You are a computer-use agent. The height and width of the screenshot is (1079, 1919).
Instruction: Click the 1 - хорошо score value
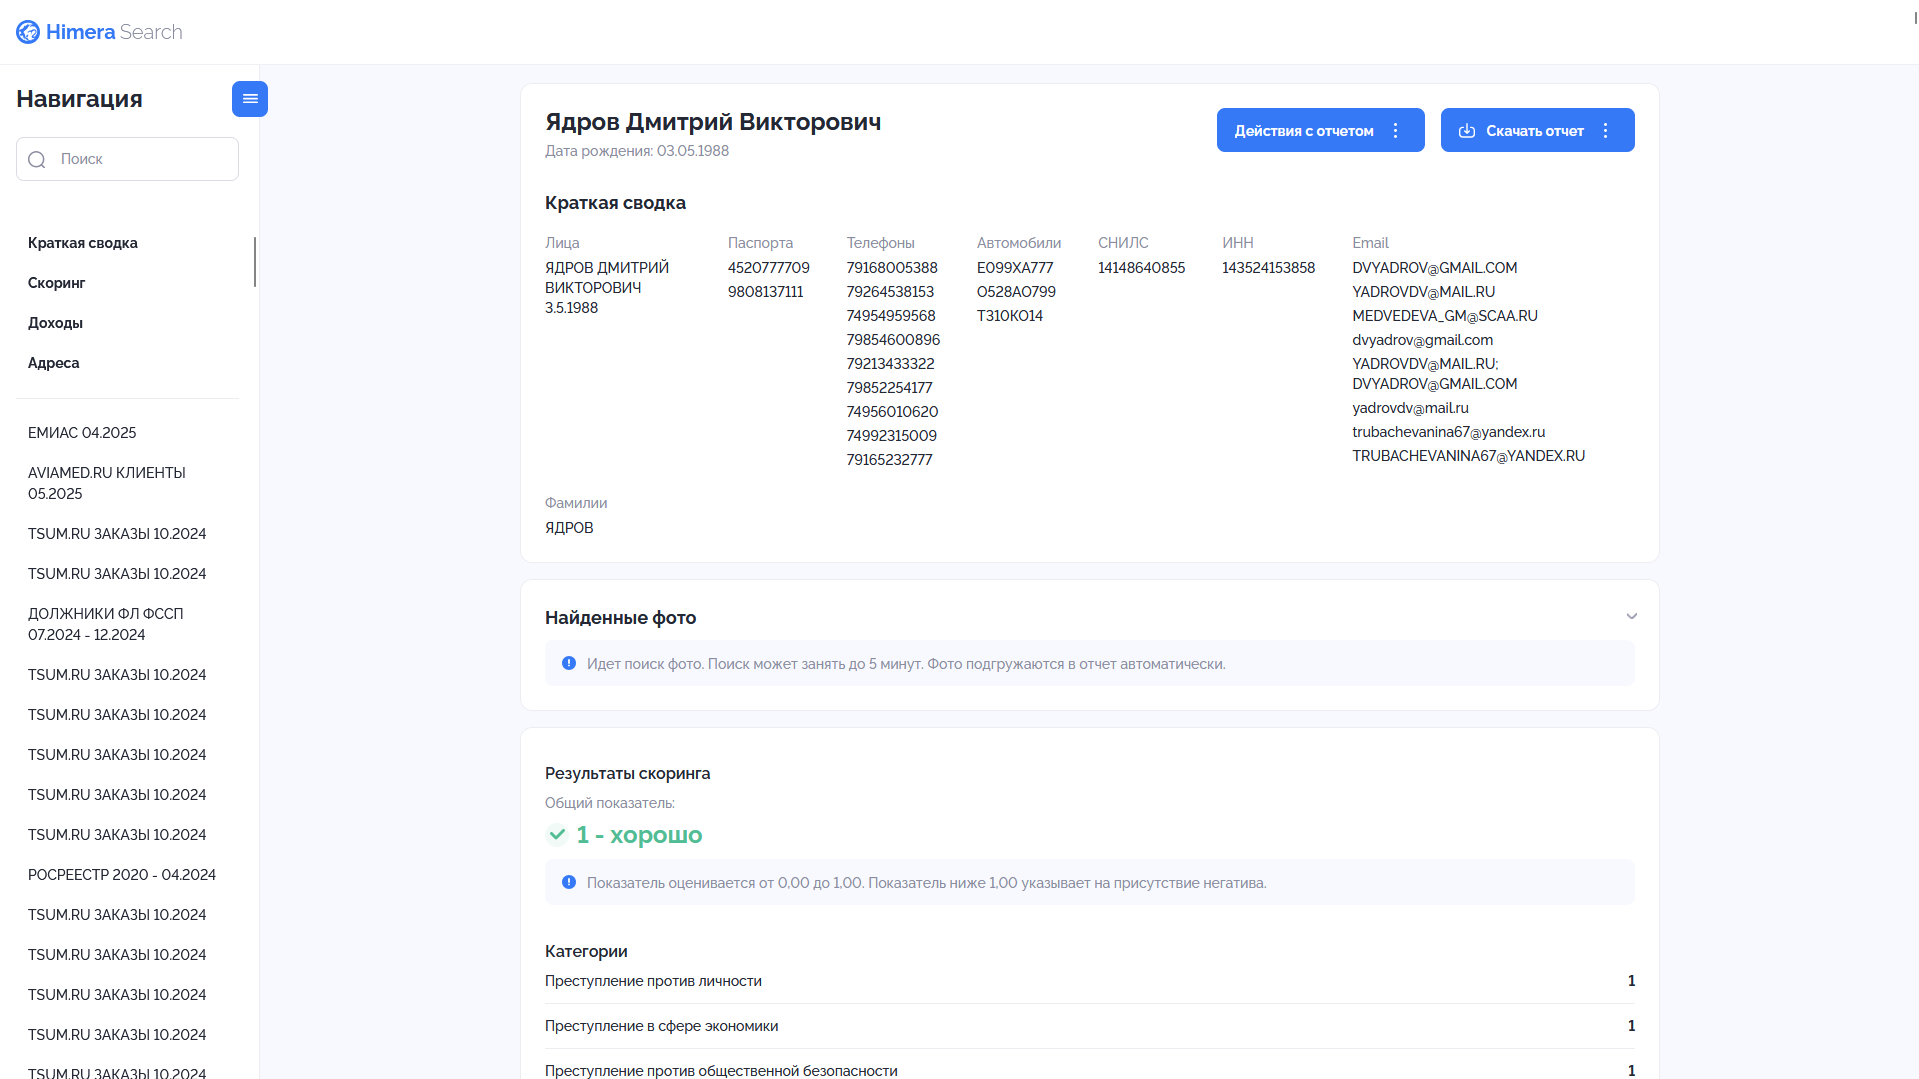(x=639, y=834)
